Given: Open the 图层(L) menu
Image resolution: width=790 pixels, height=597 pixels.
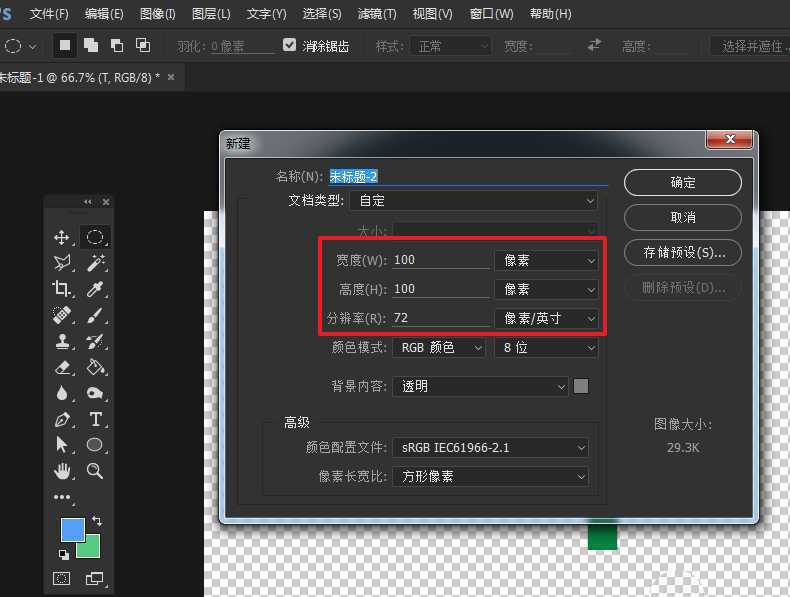Looking at the screenshot, I should click(x=210, y=14).
